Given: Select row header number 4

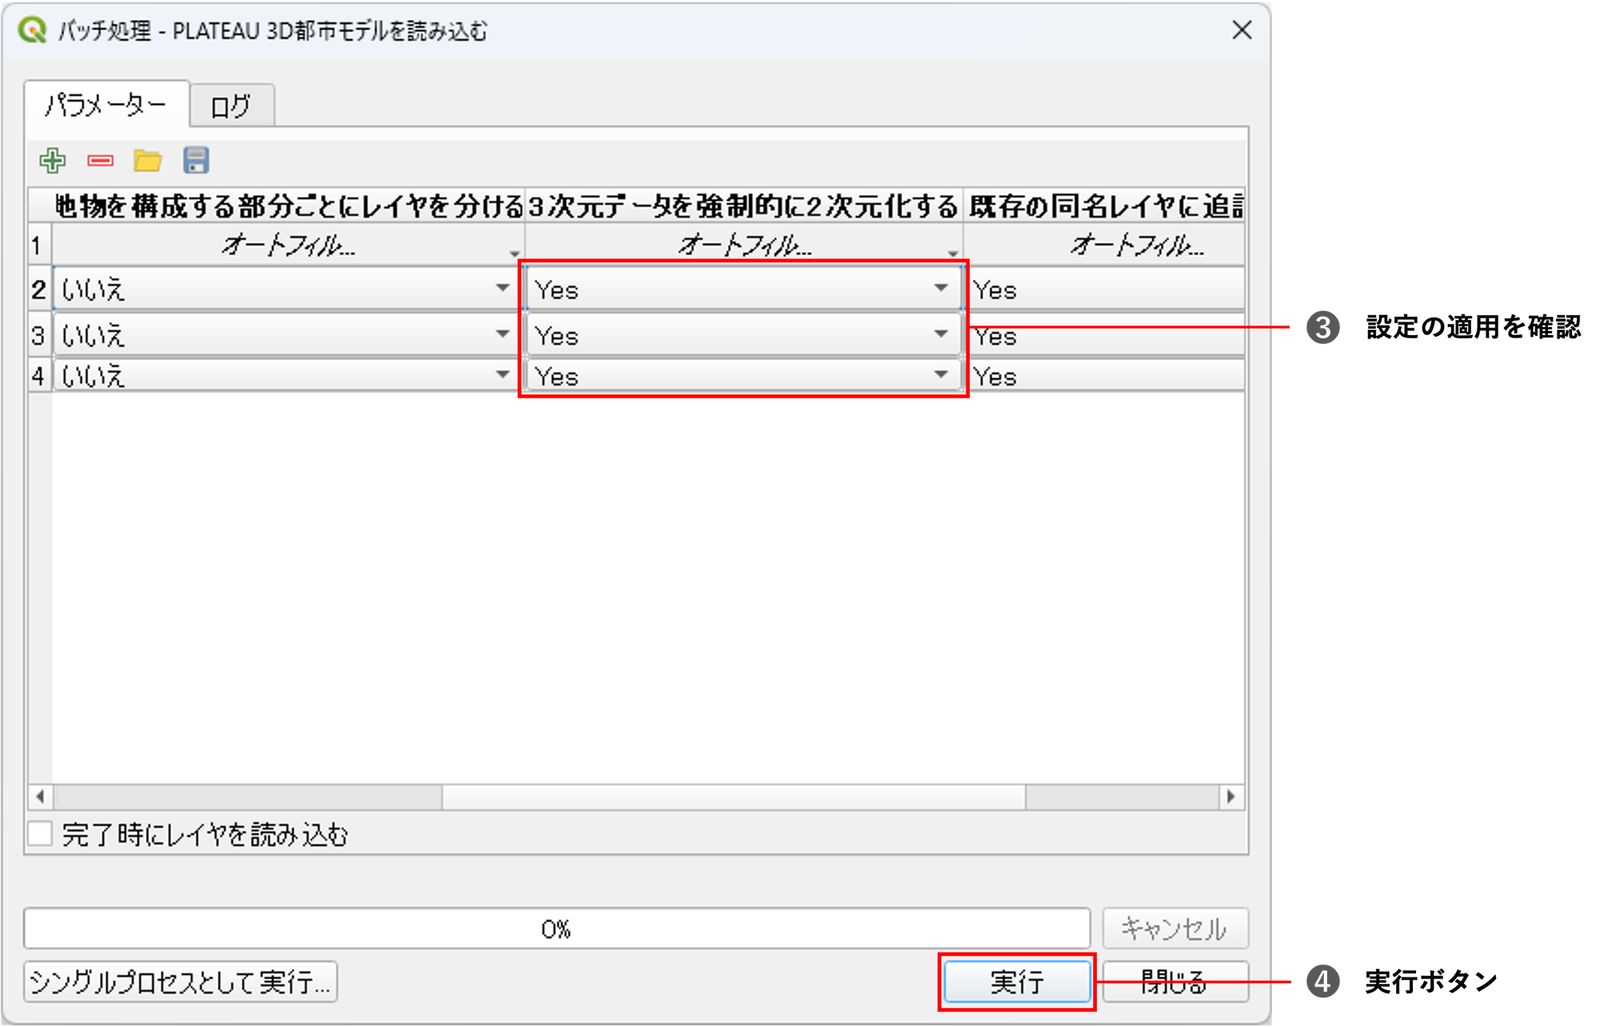Looking at the screenshot, I should coord(39,375).
